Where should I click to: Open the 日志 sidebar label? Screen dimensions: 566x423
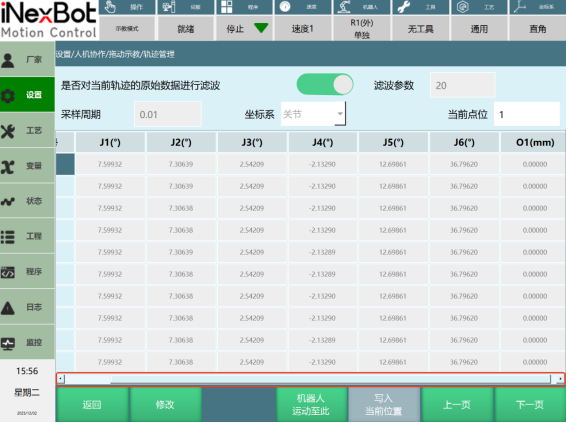point(34,307)
